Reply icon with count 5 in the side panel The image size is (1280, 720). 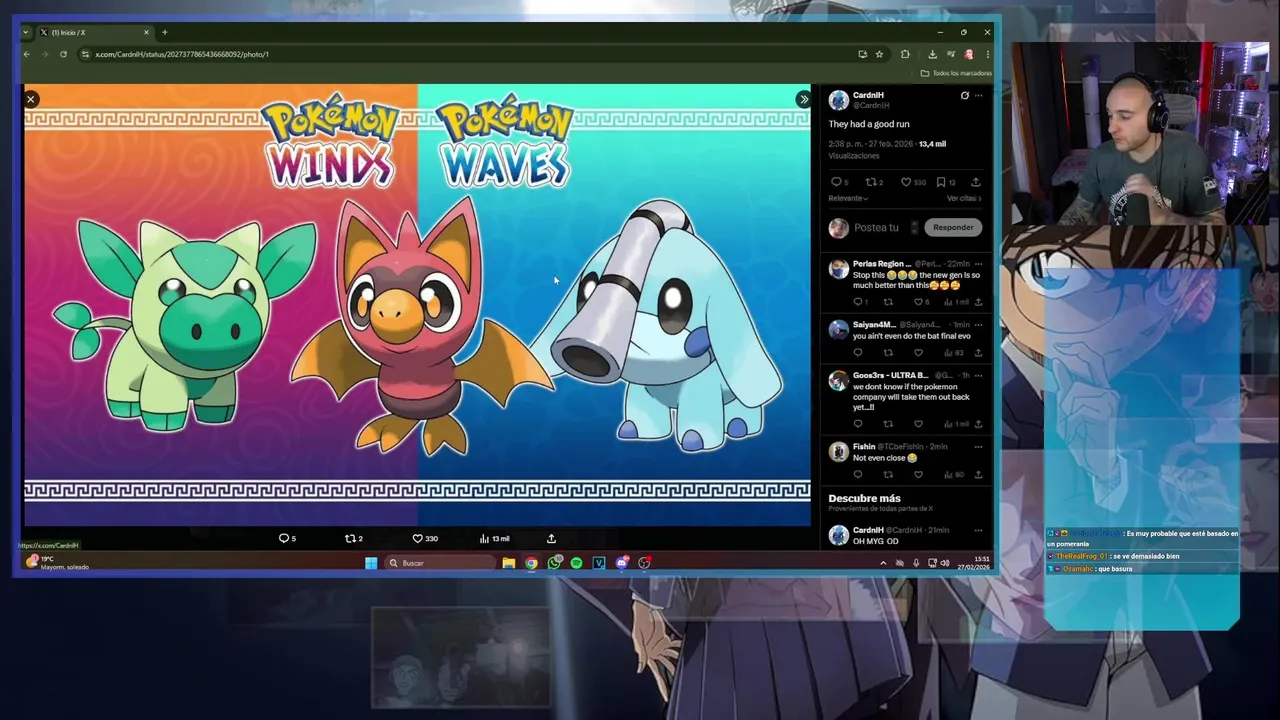[836, 182]
